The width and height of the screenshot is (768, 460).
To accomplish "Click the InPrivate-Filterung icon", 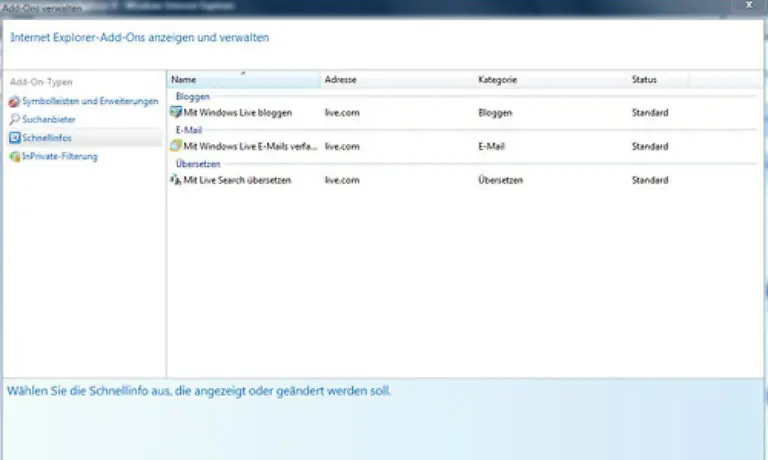I will [x=15, y=157].
